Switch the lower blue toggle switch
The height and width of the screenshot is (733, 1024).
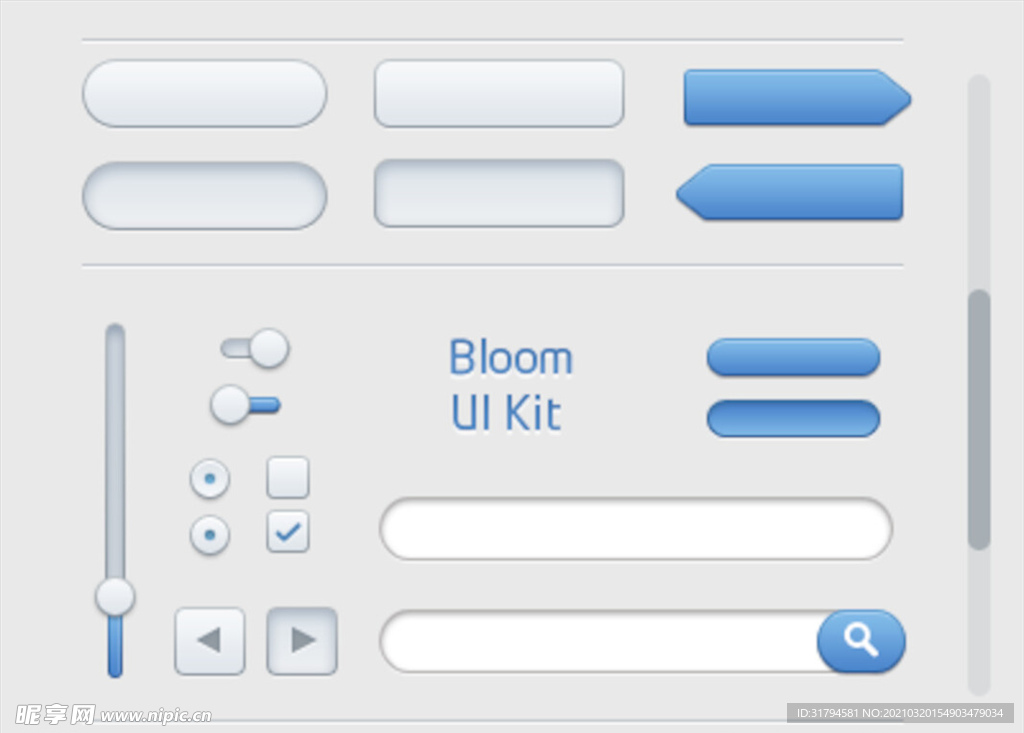(246, 405)
